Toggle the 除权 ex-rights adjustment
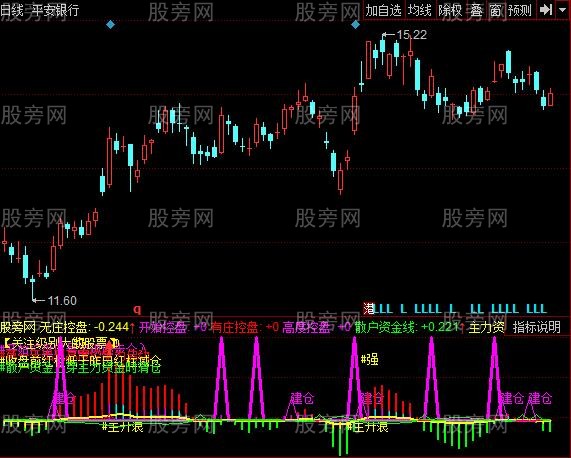Image resolution: width=571 pixels, height=458 pixels. [450, 10]
